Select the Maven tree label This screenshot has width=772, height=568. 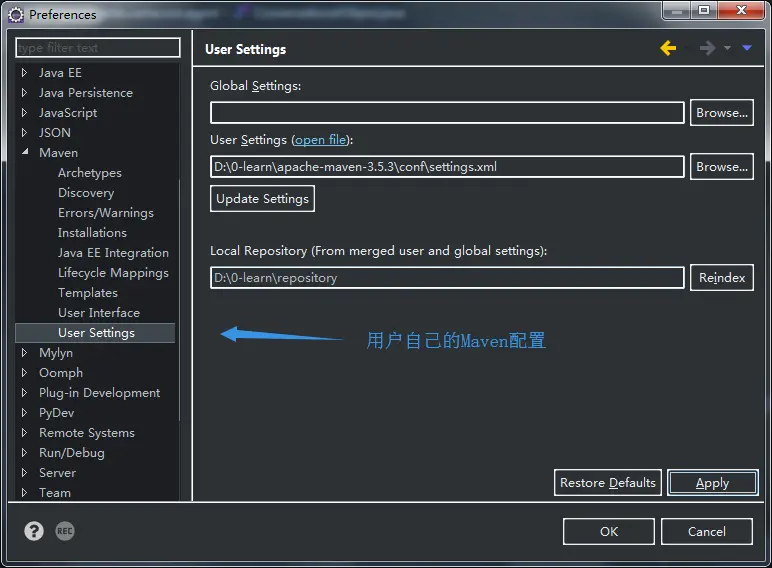[x=59, y=153]
